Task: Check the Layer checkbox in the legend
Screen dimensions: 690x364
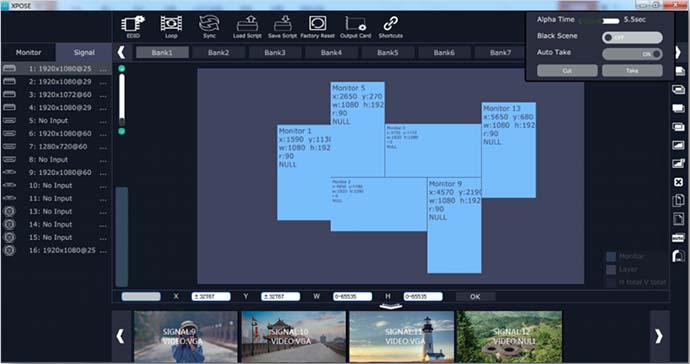Action: click(x=611, y=269)
